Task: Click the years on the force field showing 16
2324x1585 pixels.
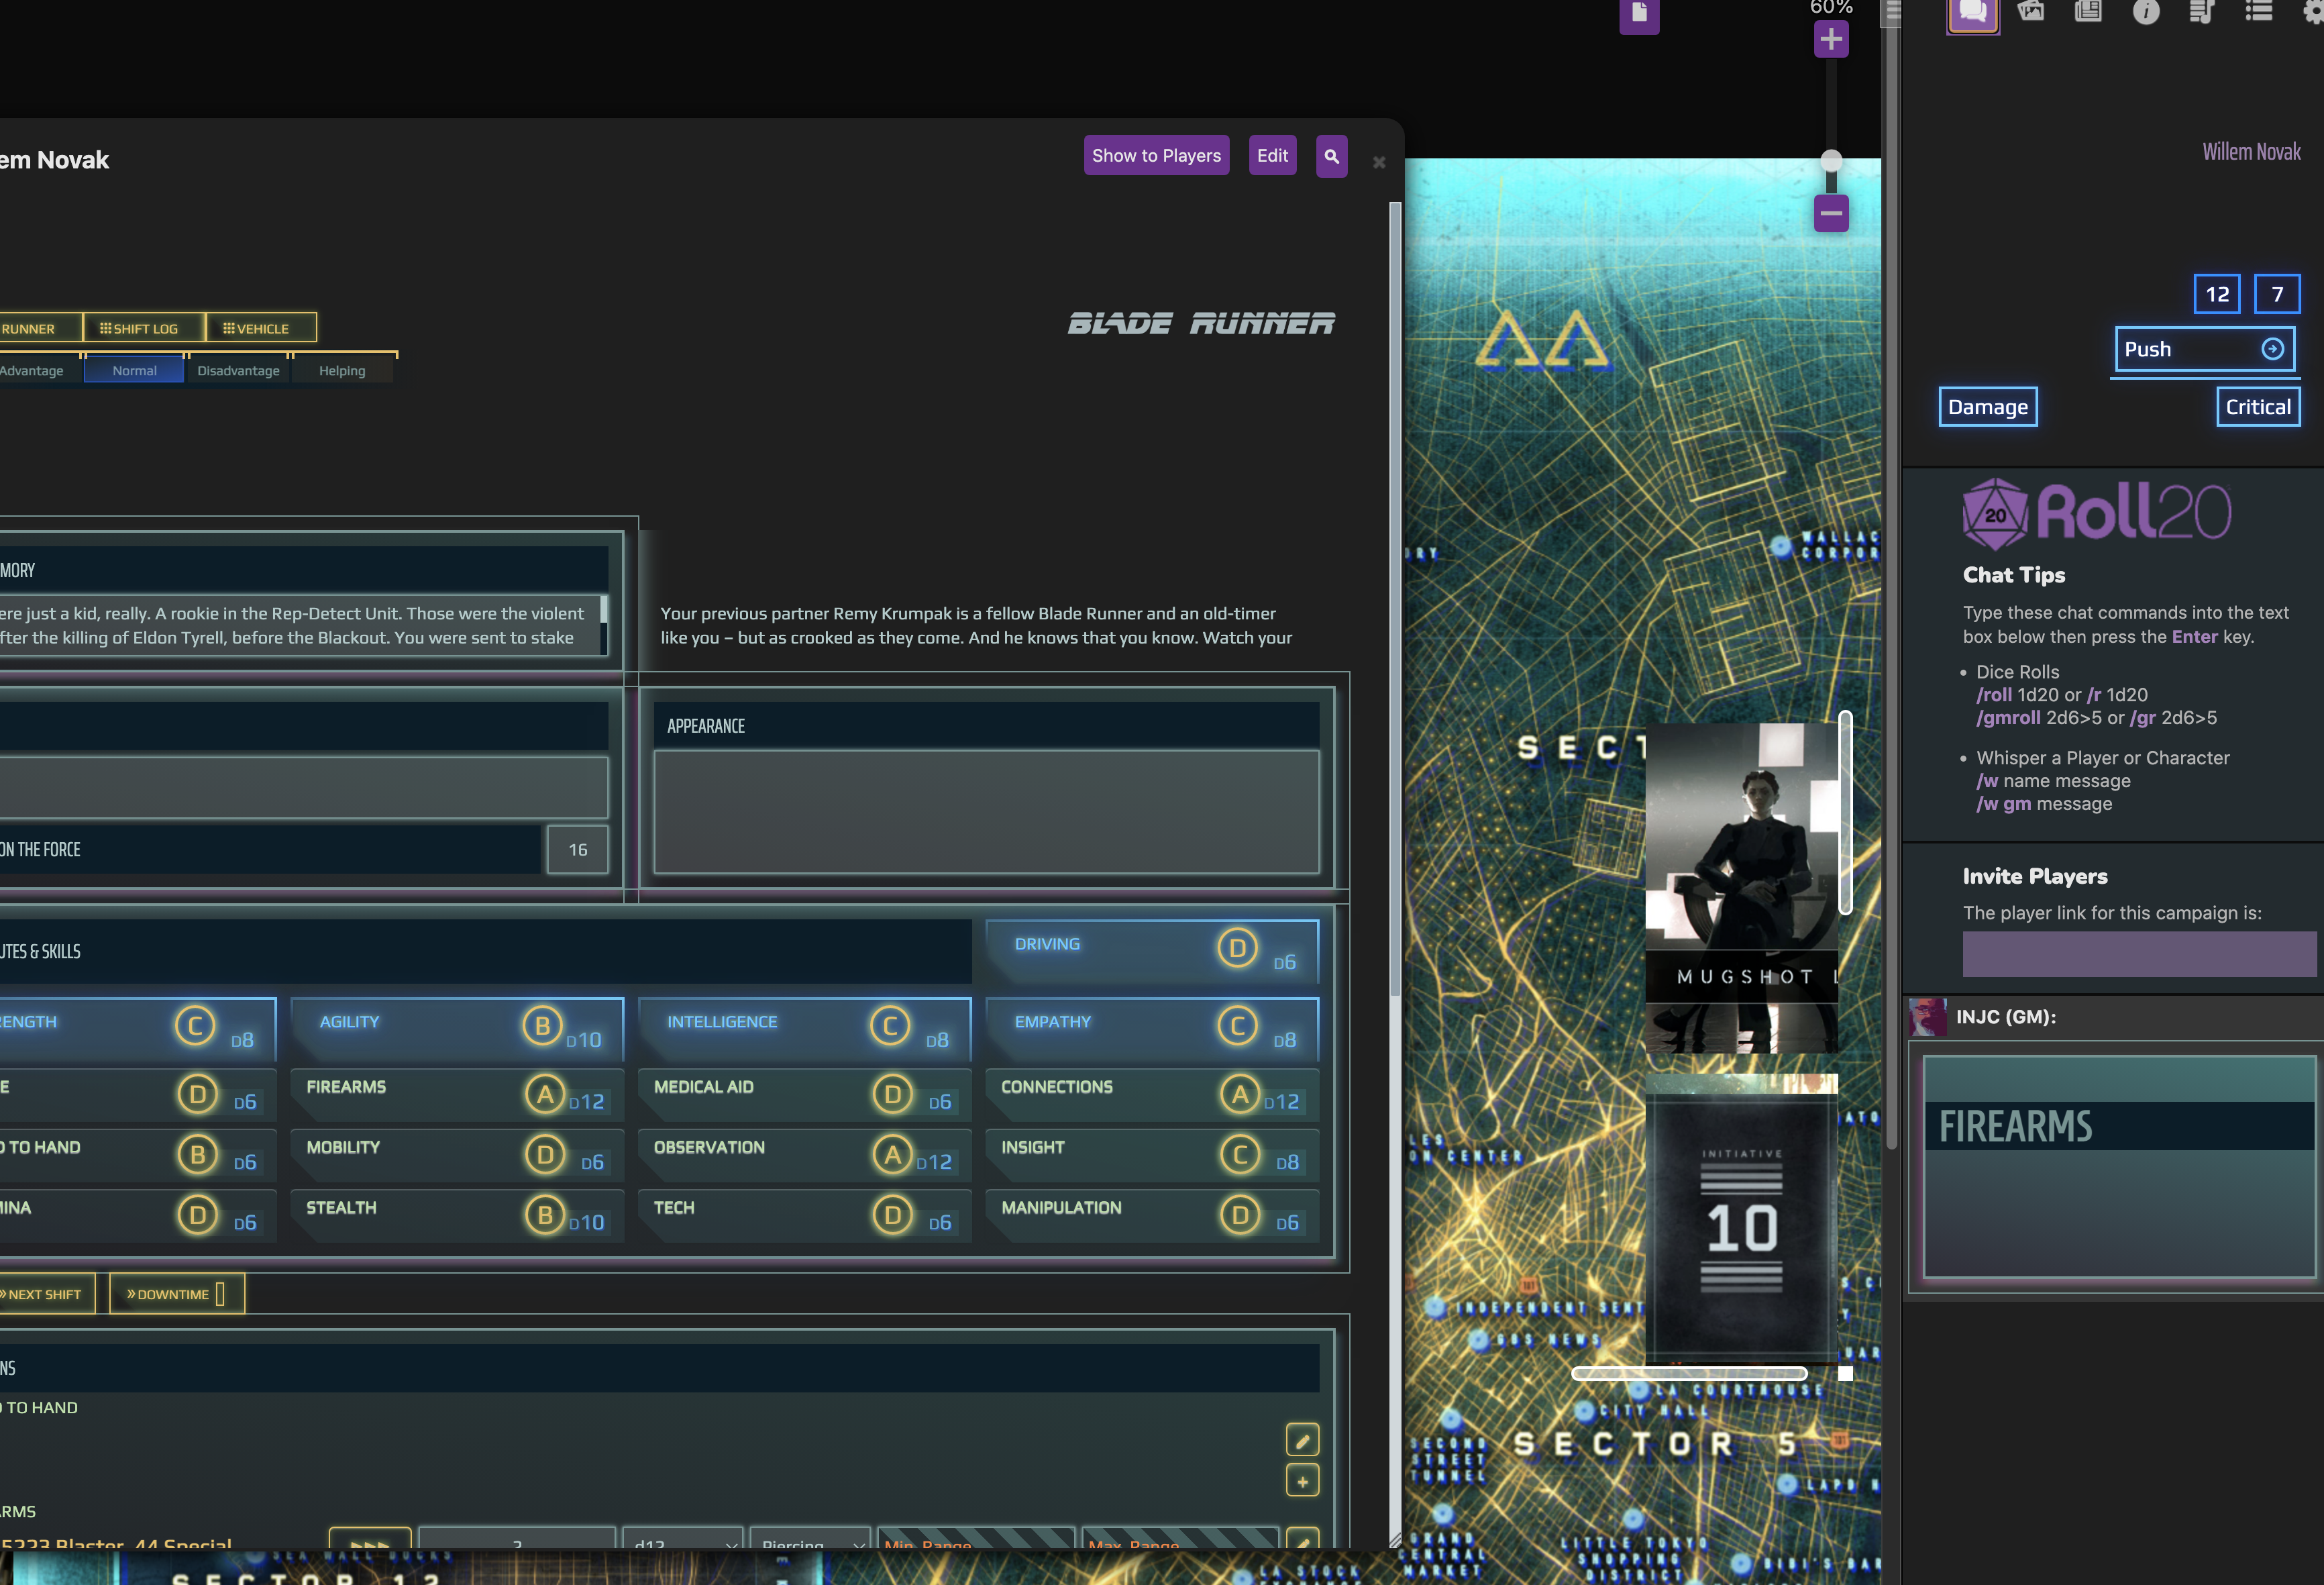Action: [x=577, y=850]
